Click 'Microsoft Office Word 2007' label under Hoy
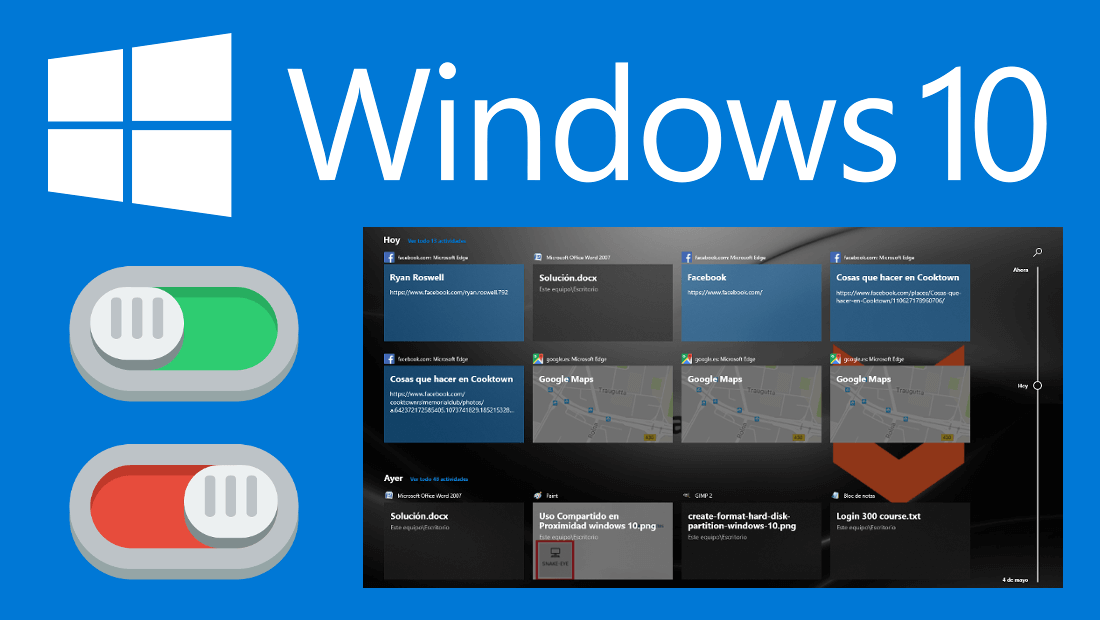 point(578,257)
